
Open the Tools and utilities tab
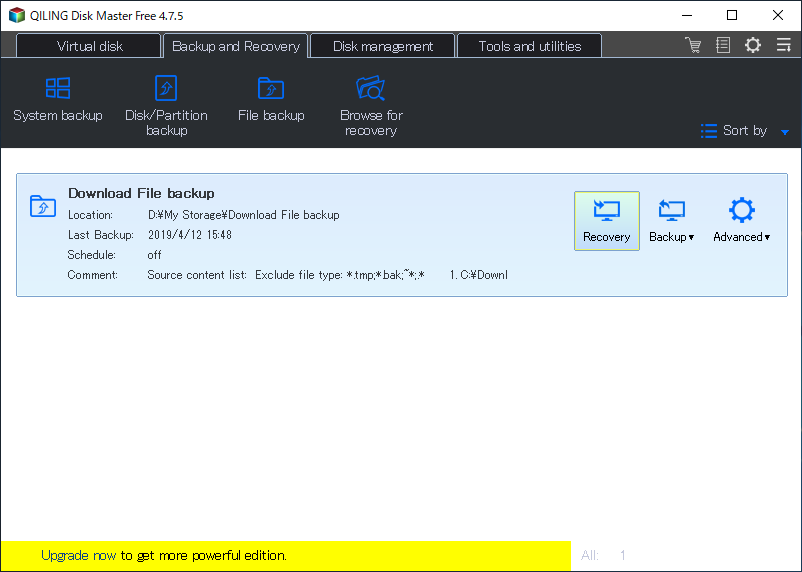[529, 46]
